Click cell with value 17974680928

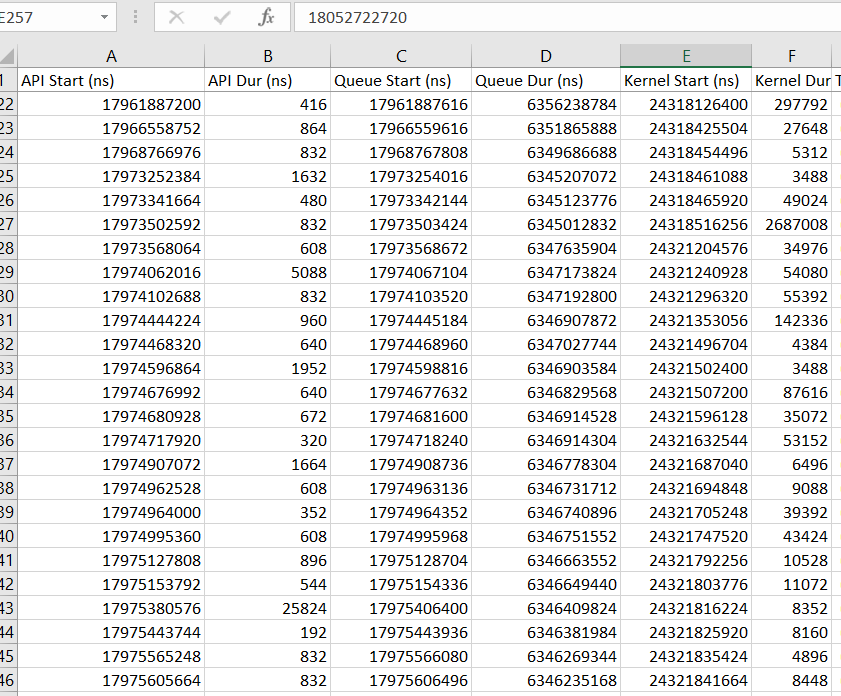point(111,417)
